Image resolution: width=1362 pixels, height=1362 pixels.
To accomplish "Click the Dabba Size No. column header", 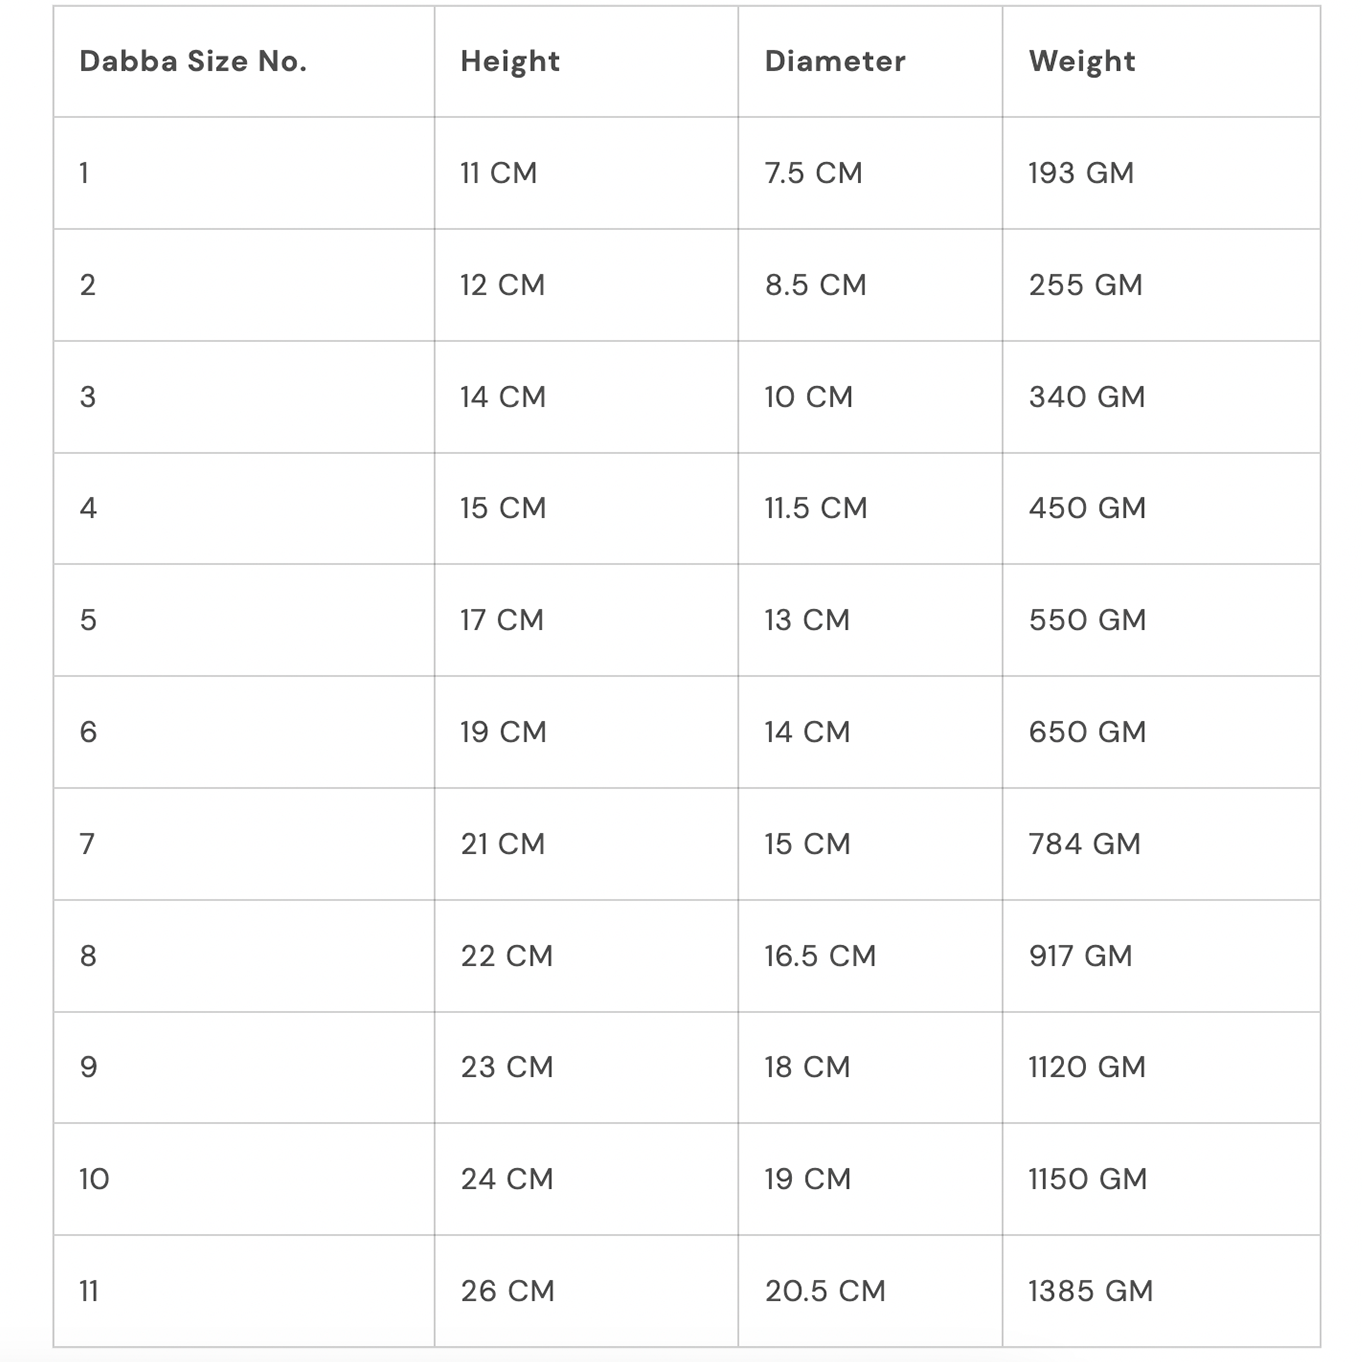I will (x=193, y=62).
